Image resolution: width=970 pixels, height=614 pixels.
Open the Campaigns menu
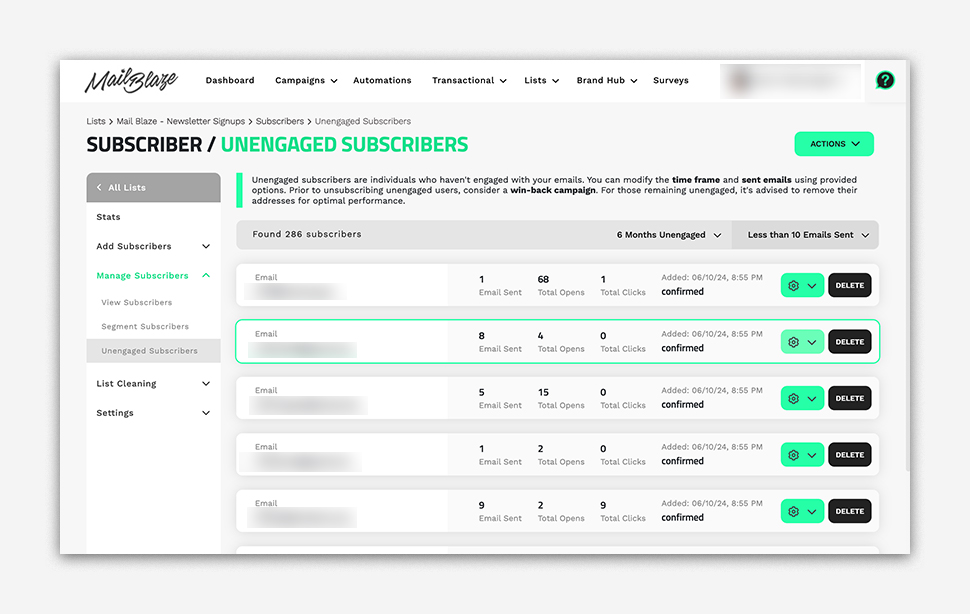305,81
